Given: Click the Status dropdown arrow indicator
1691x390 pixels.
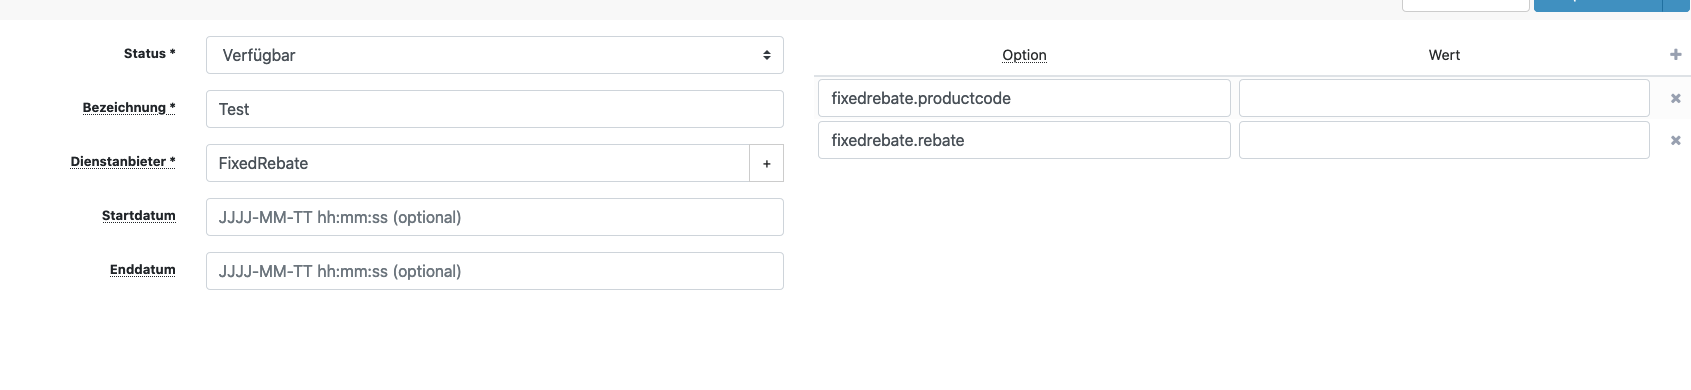Looking at the screenshot, I should coord(766,55).
